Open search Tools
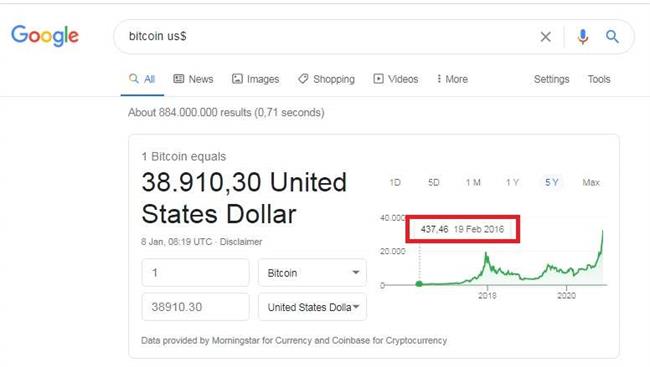Viewport: 650px width, 367px height. pyautogui.click(x=599, y=79)
